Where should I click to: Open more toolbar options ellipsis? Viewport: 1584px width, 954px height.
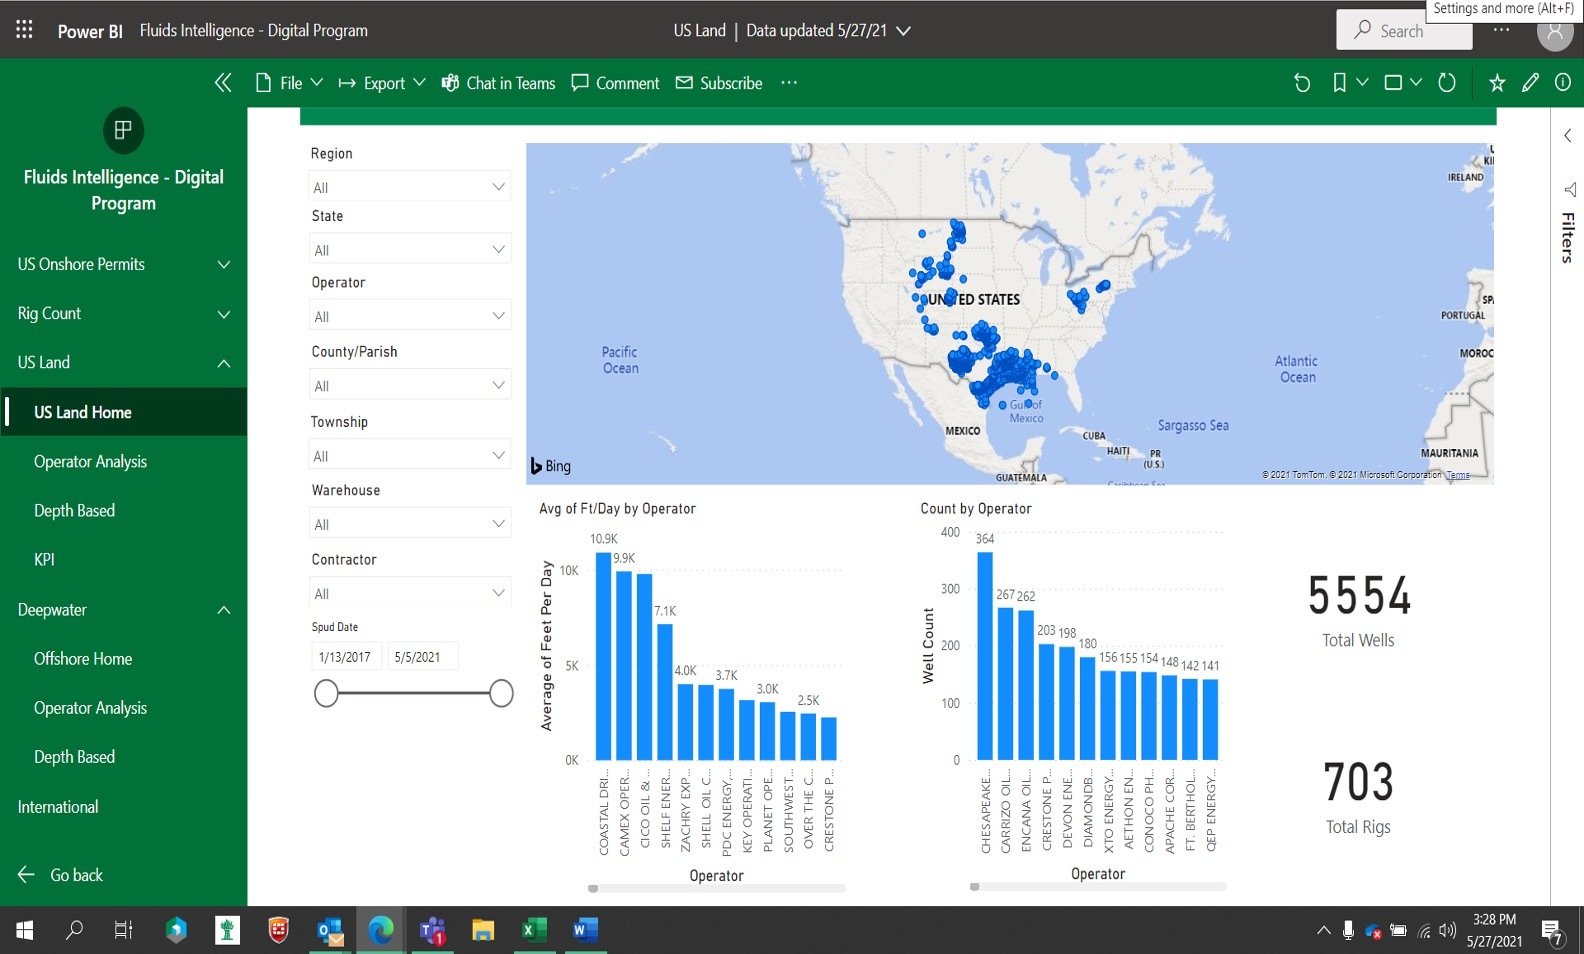789,83
